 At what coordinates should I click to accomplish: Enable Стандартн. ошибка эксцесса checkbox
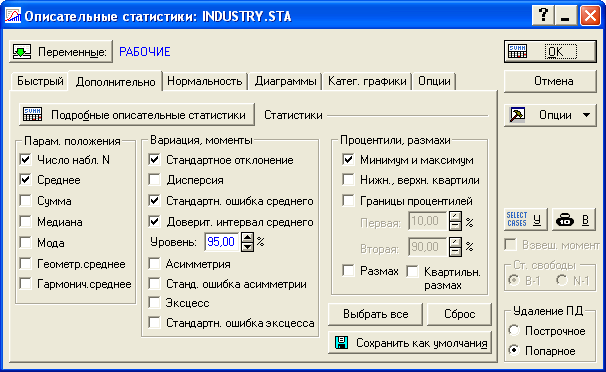tap(155, 323)
